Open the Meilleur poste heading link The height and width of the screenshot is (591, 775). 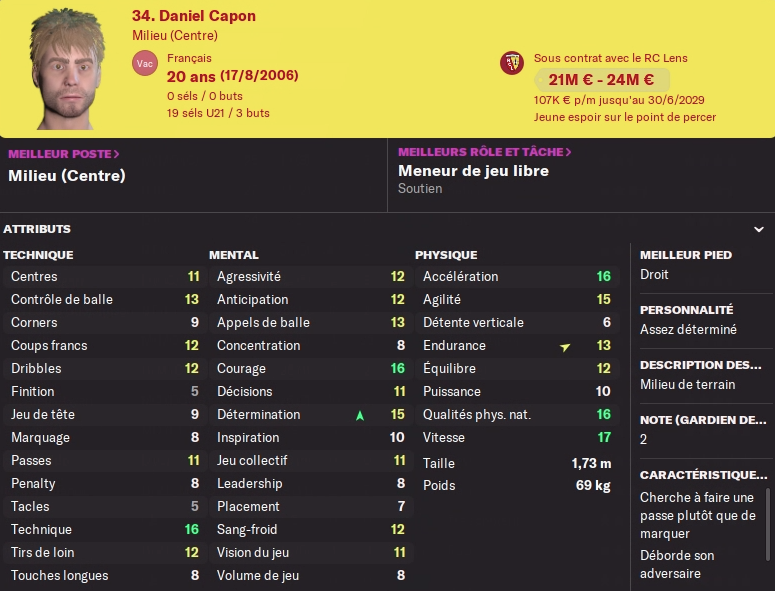(x=64, y=154)
